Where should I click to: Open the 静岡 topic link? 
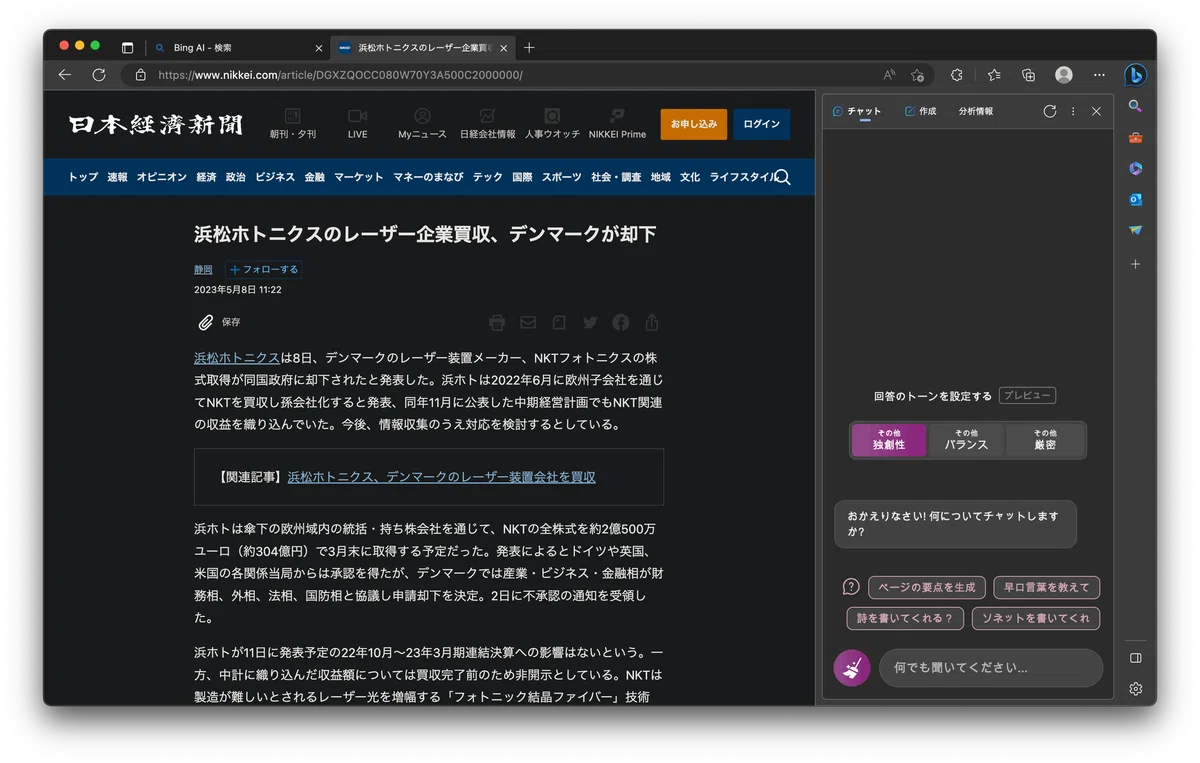[x=203, y=270]
